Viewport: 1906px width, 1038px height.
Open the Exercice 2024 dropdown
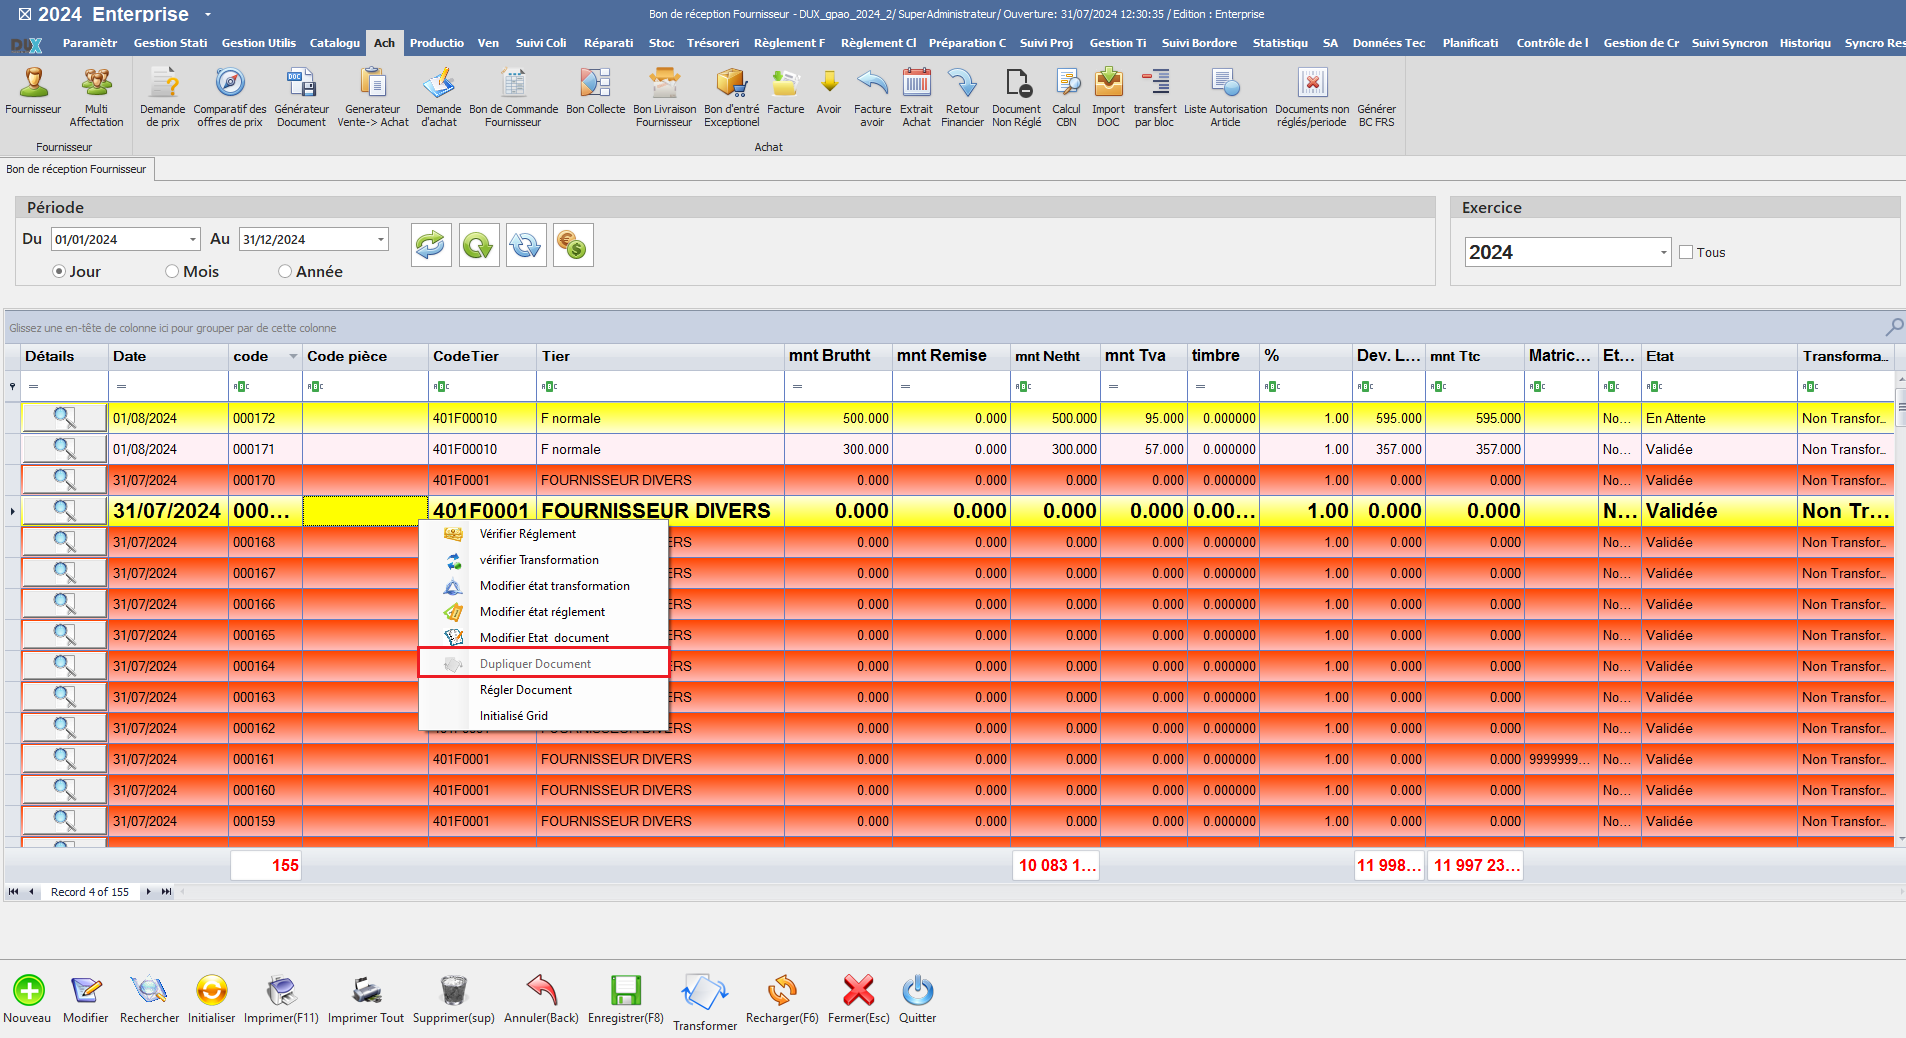point(1663,252)
